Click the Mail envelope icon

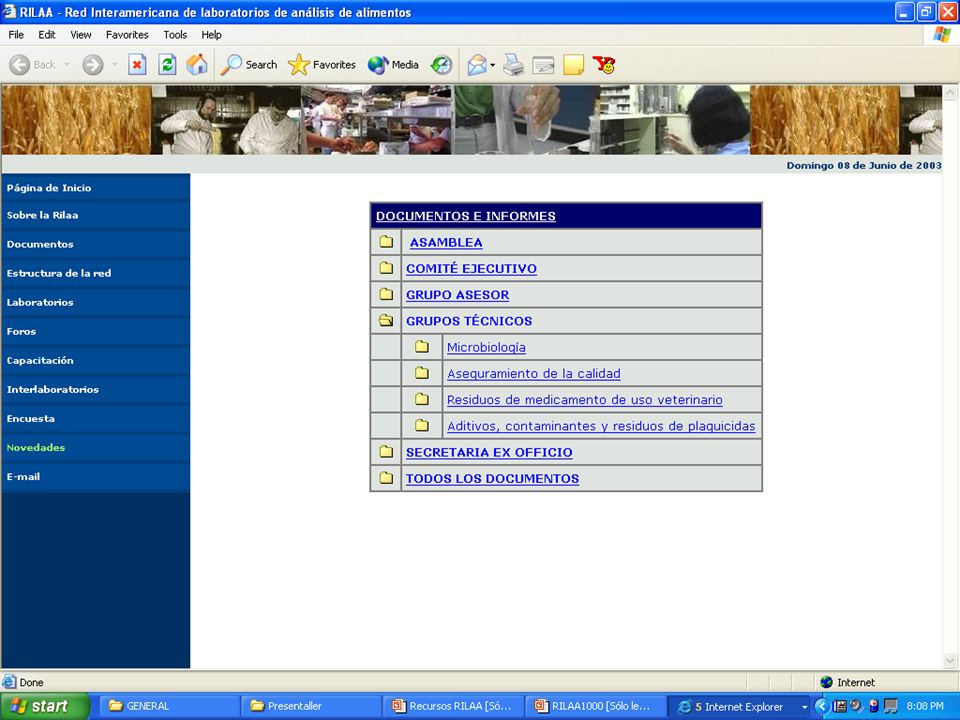[477, 64]
